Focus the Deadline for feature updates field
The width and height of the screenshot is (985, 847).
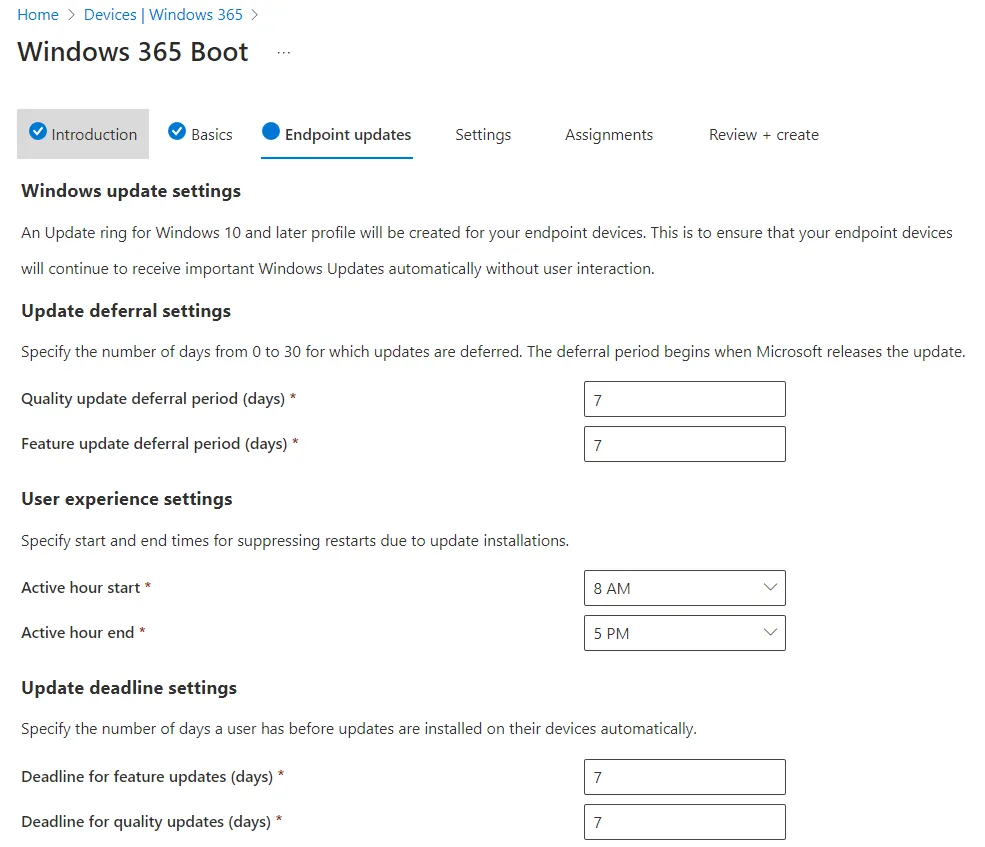[x=684, y=777]
